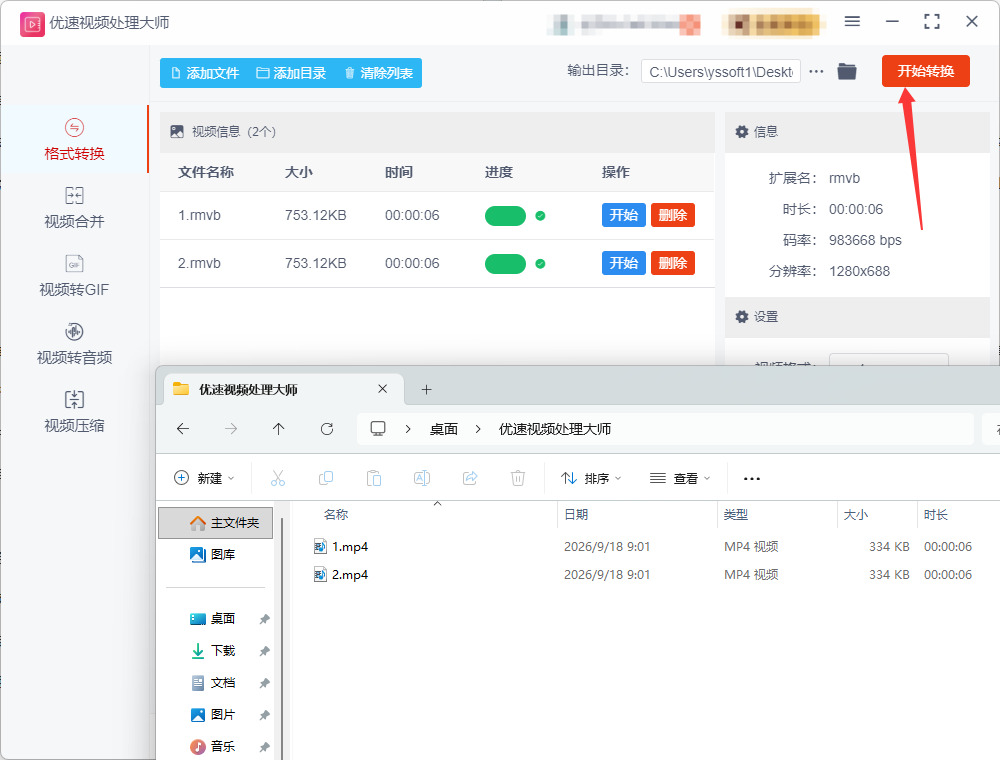Open the hamburger menu in the title bar
The width and height of the screenshot is (1000, 760).
[852, 22]
